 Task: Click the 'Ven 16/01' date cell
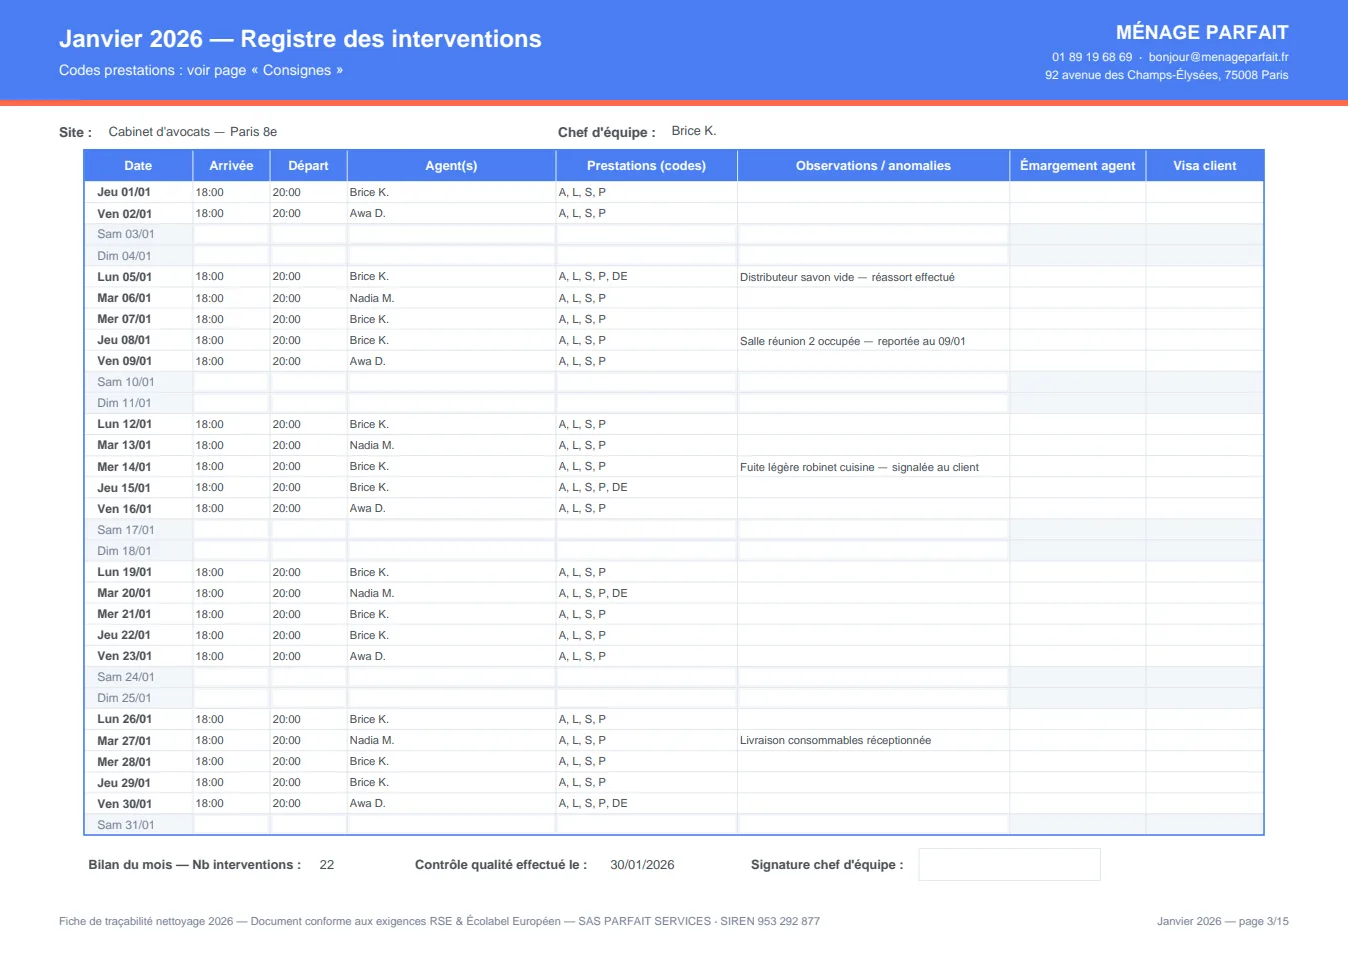138,508
